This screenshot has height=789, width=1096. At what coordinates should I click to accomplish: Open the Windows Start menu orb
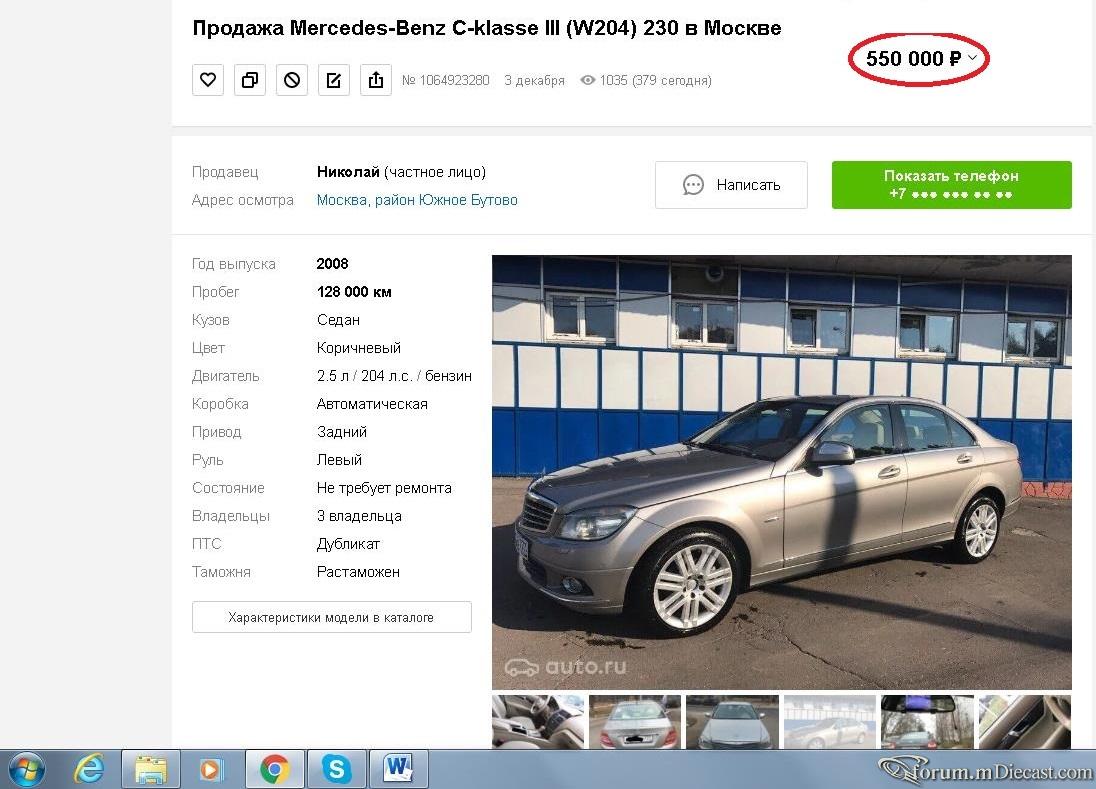(25, 769)
